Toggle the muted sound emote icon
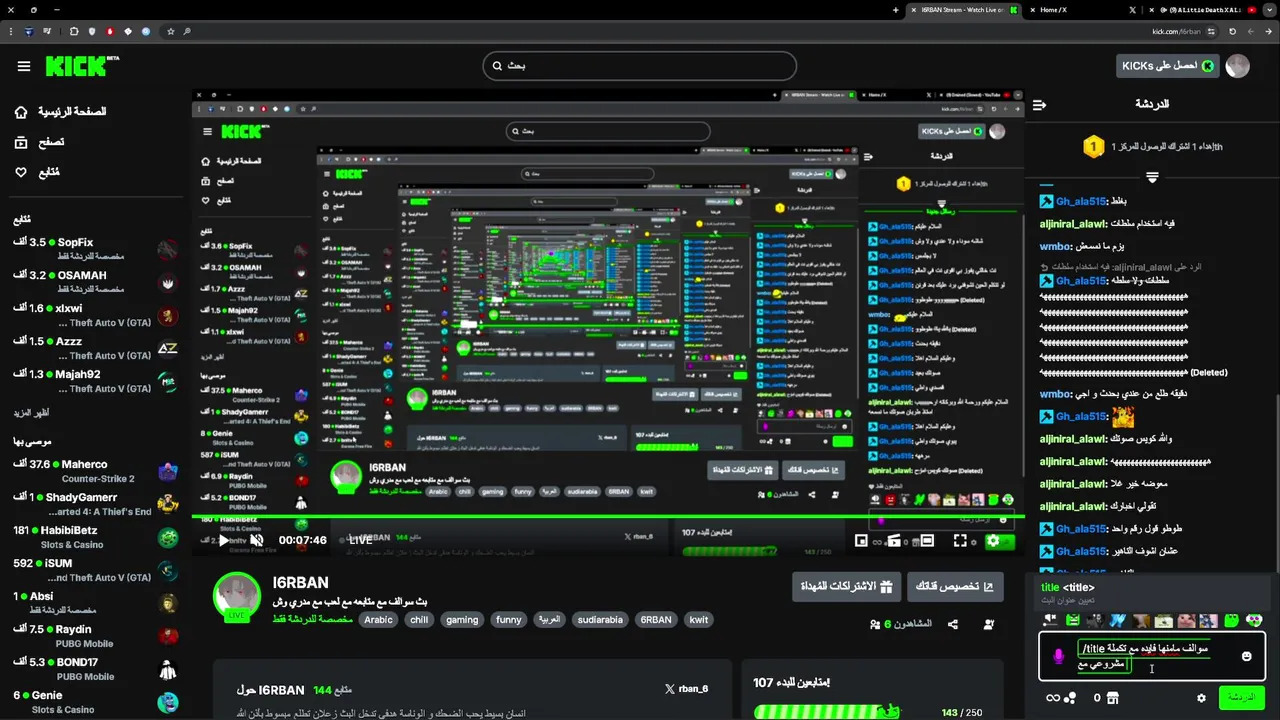This screenshot has height=720, width=1280. (x=1051, y=621)
